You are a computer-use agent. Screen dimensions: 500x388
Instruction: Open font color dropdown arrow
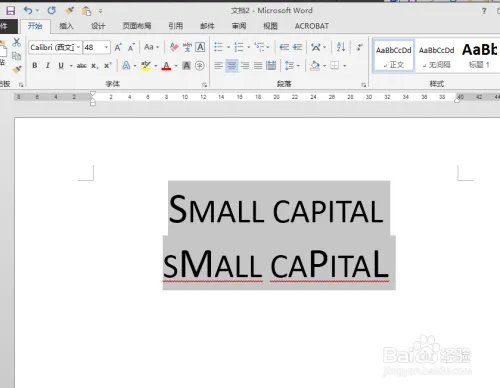(176, 66)
